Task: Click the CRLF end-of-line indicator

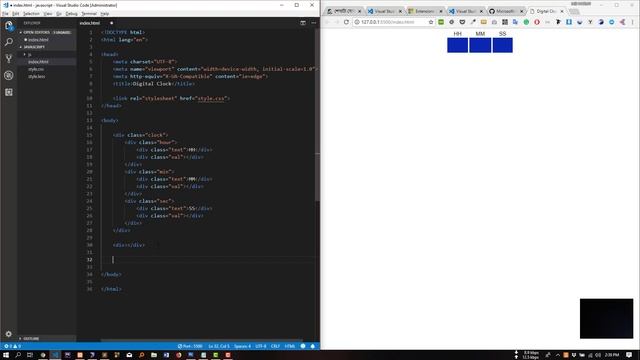Action: [276, 346]
